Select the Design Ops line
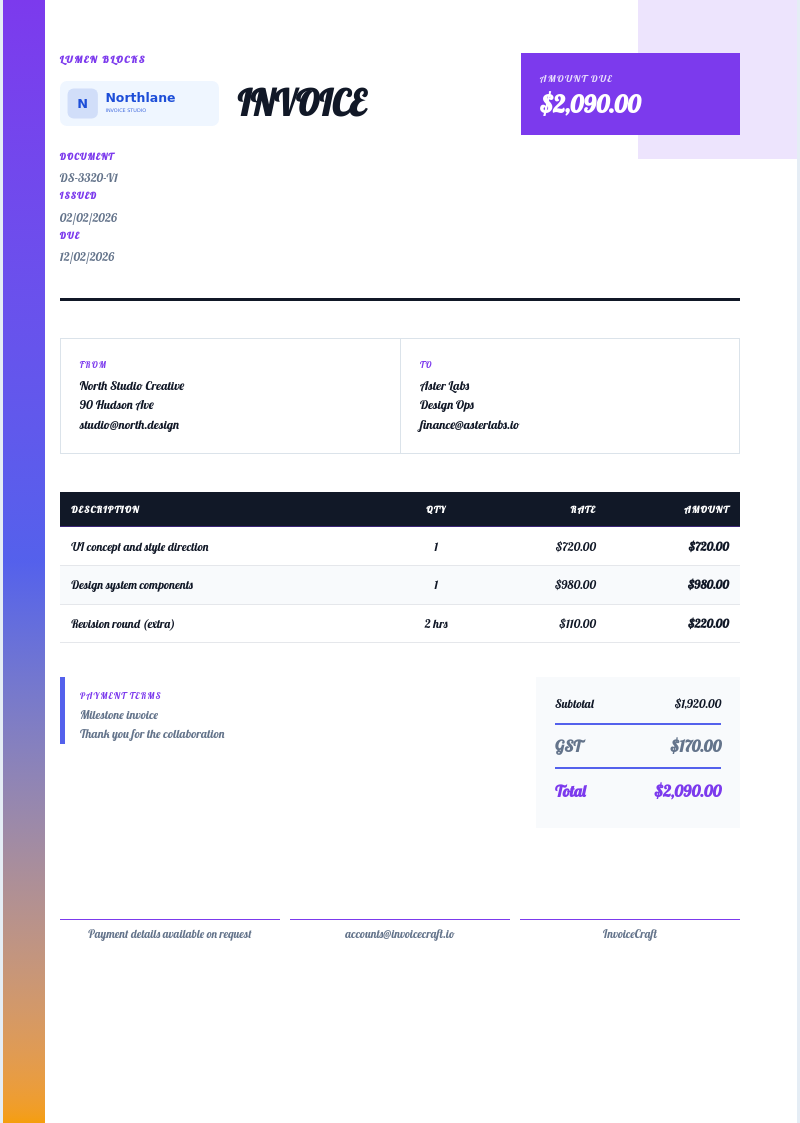Image resolution: width=800 pixels, height=1123 pixels. (x=447, y=405)
